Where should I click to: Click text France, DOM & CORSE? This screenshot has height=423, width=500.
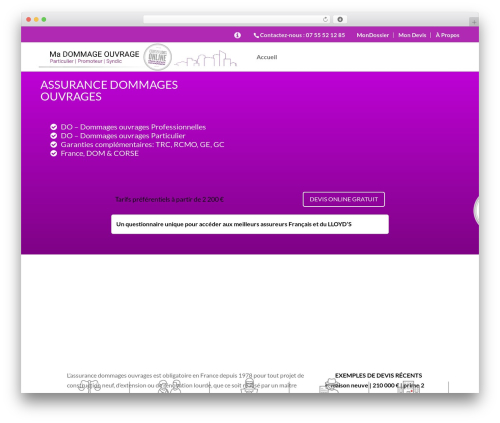click(x=99, y=153)
